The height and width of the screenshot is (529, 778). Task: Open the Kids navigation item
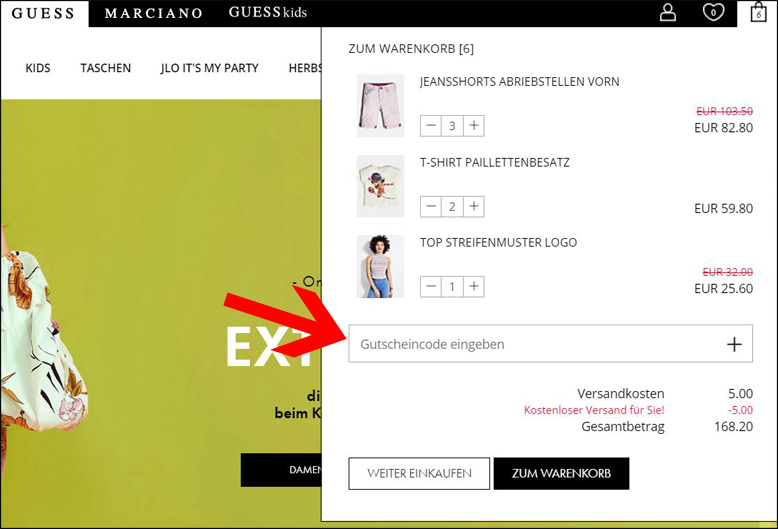[38, 68]
